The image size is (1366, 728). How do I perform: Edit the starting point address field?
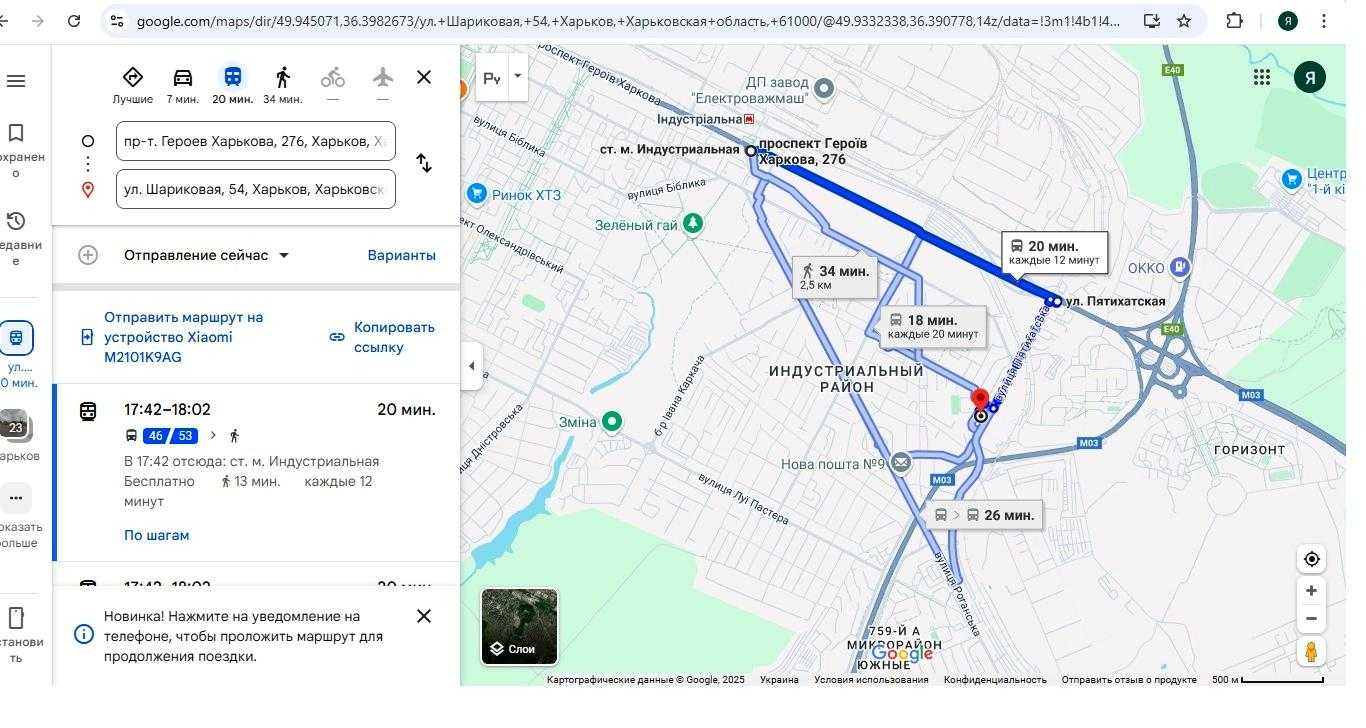(255, 141)
